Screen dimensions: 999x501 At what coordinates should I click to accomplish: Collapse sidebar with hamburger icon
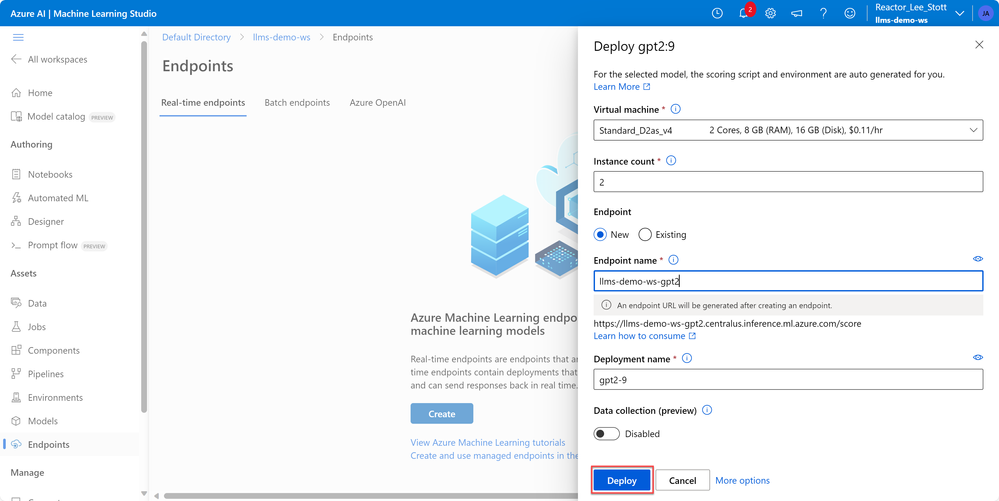(18, 38)
